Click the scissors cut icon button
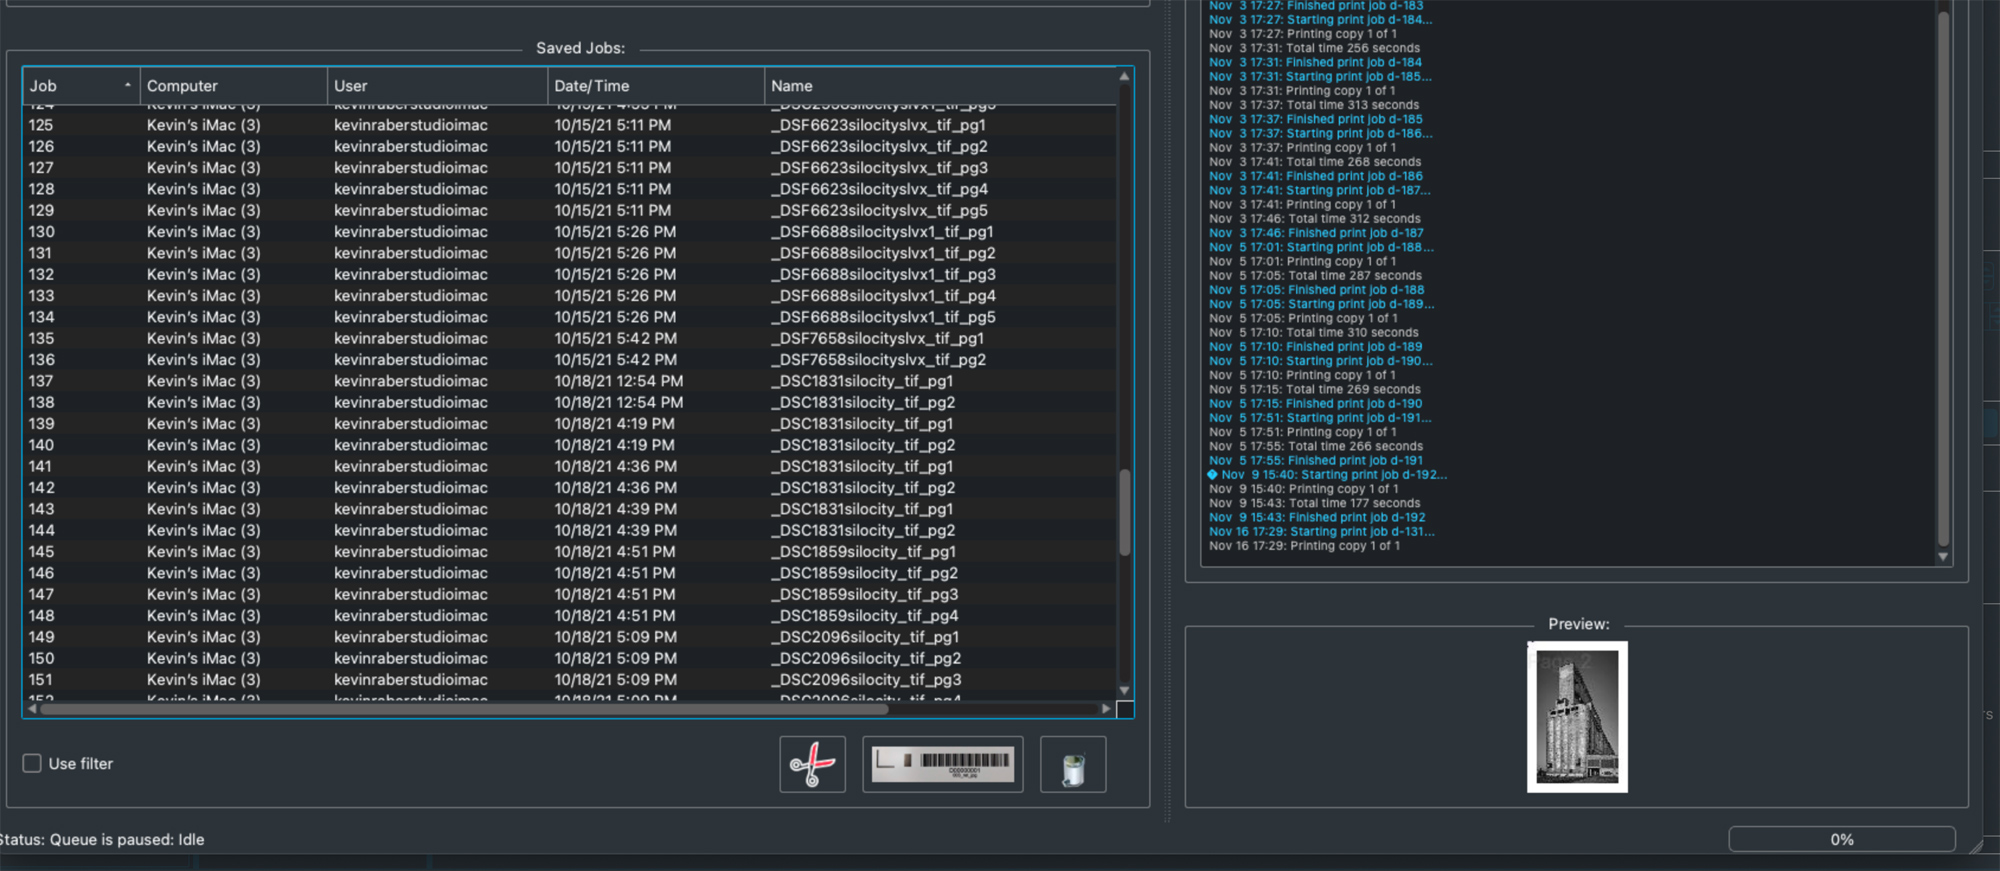This screenshot has width=2000, height=871. pyautogui.click(x=812, y=765)
